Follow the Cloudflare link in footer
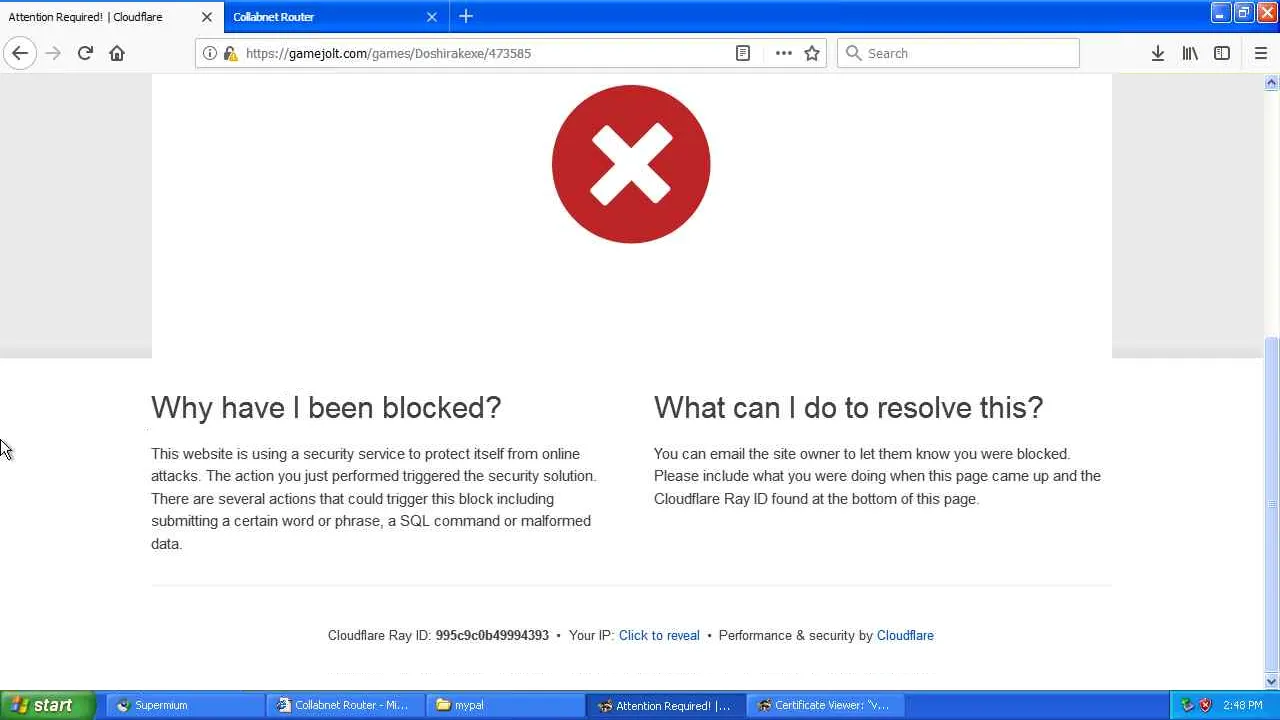 point(905,635)
